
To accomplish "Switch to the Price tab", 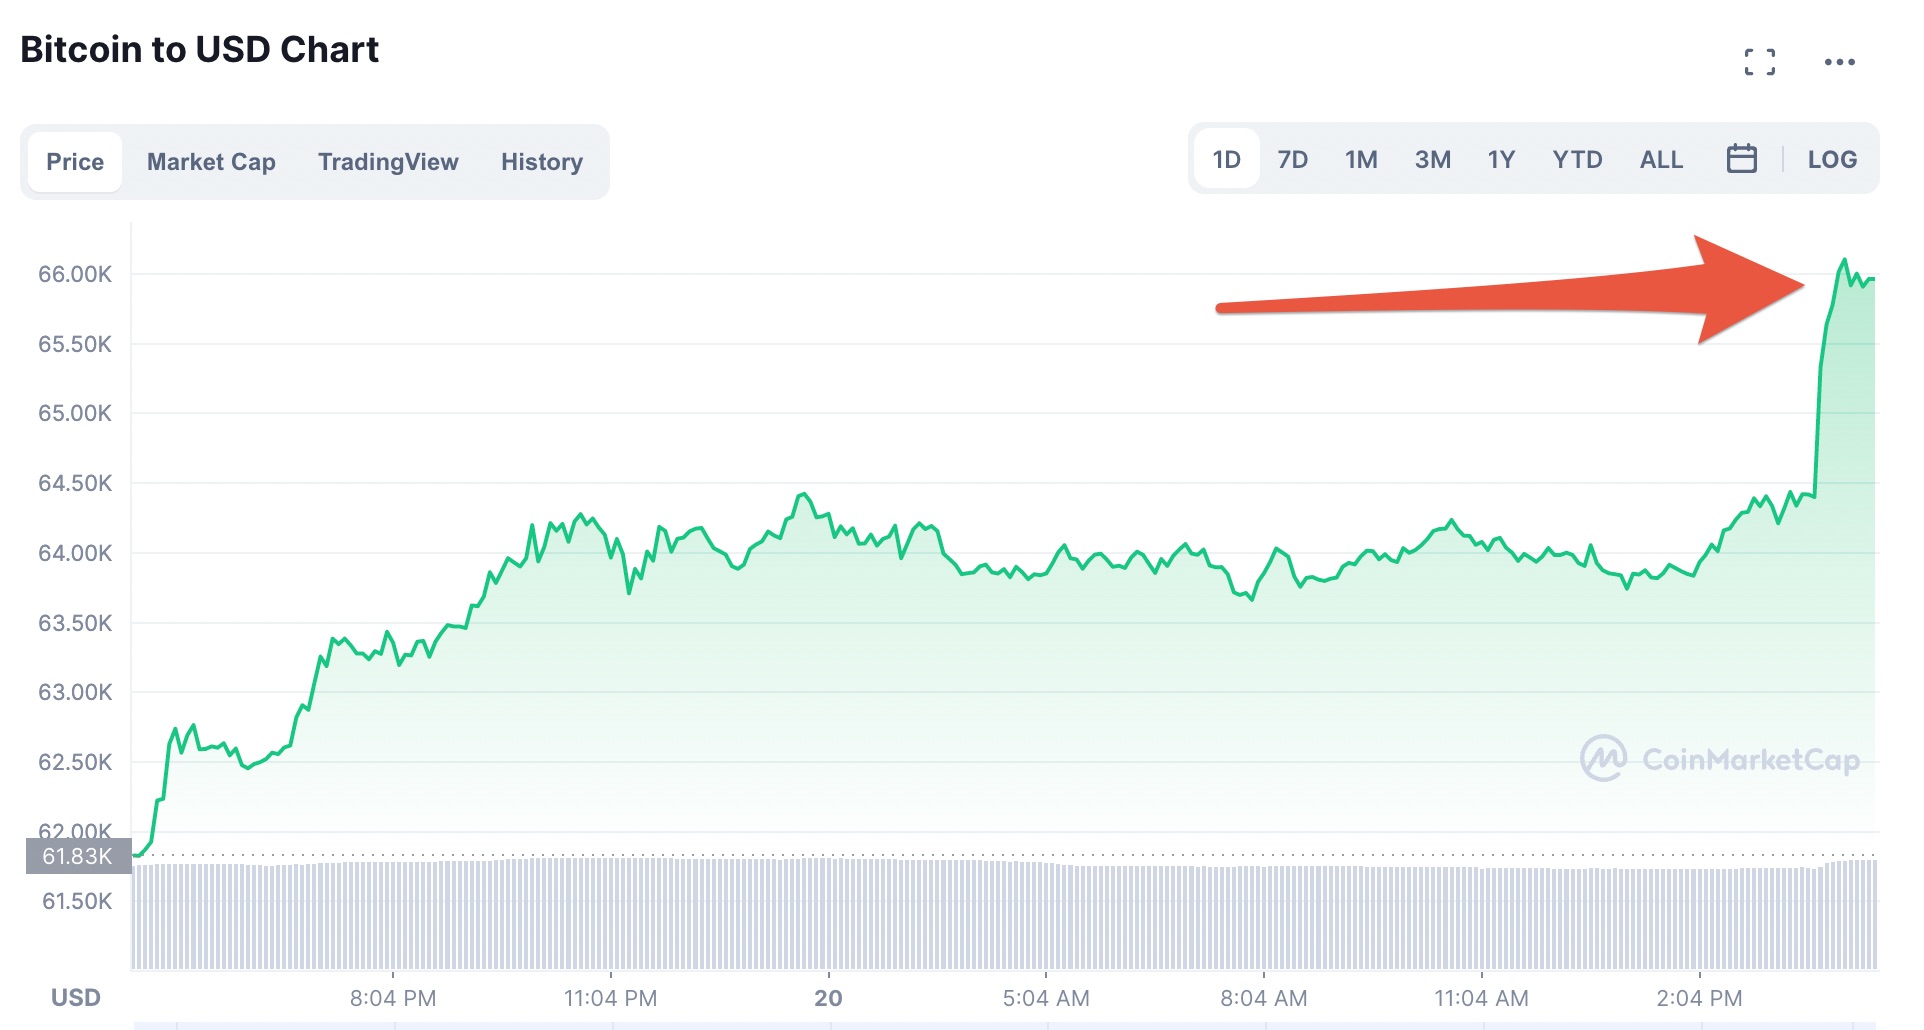I will [75, 162].
